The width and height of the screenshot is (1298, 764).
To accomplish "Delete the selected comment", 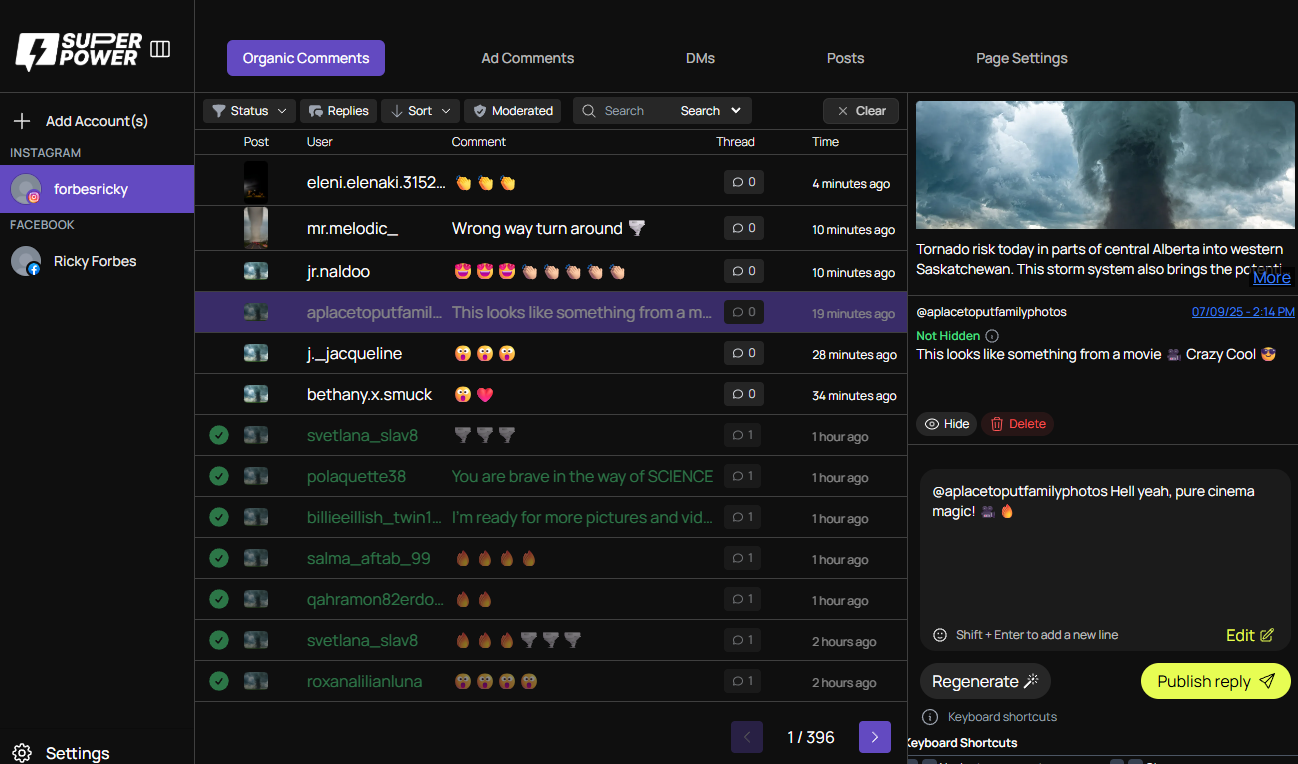I will 1018,424.
